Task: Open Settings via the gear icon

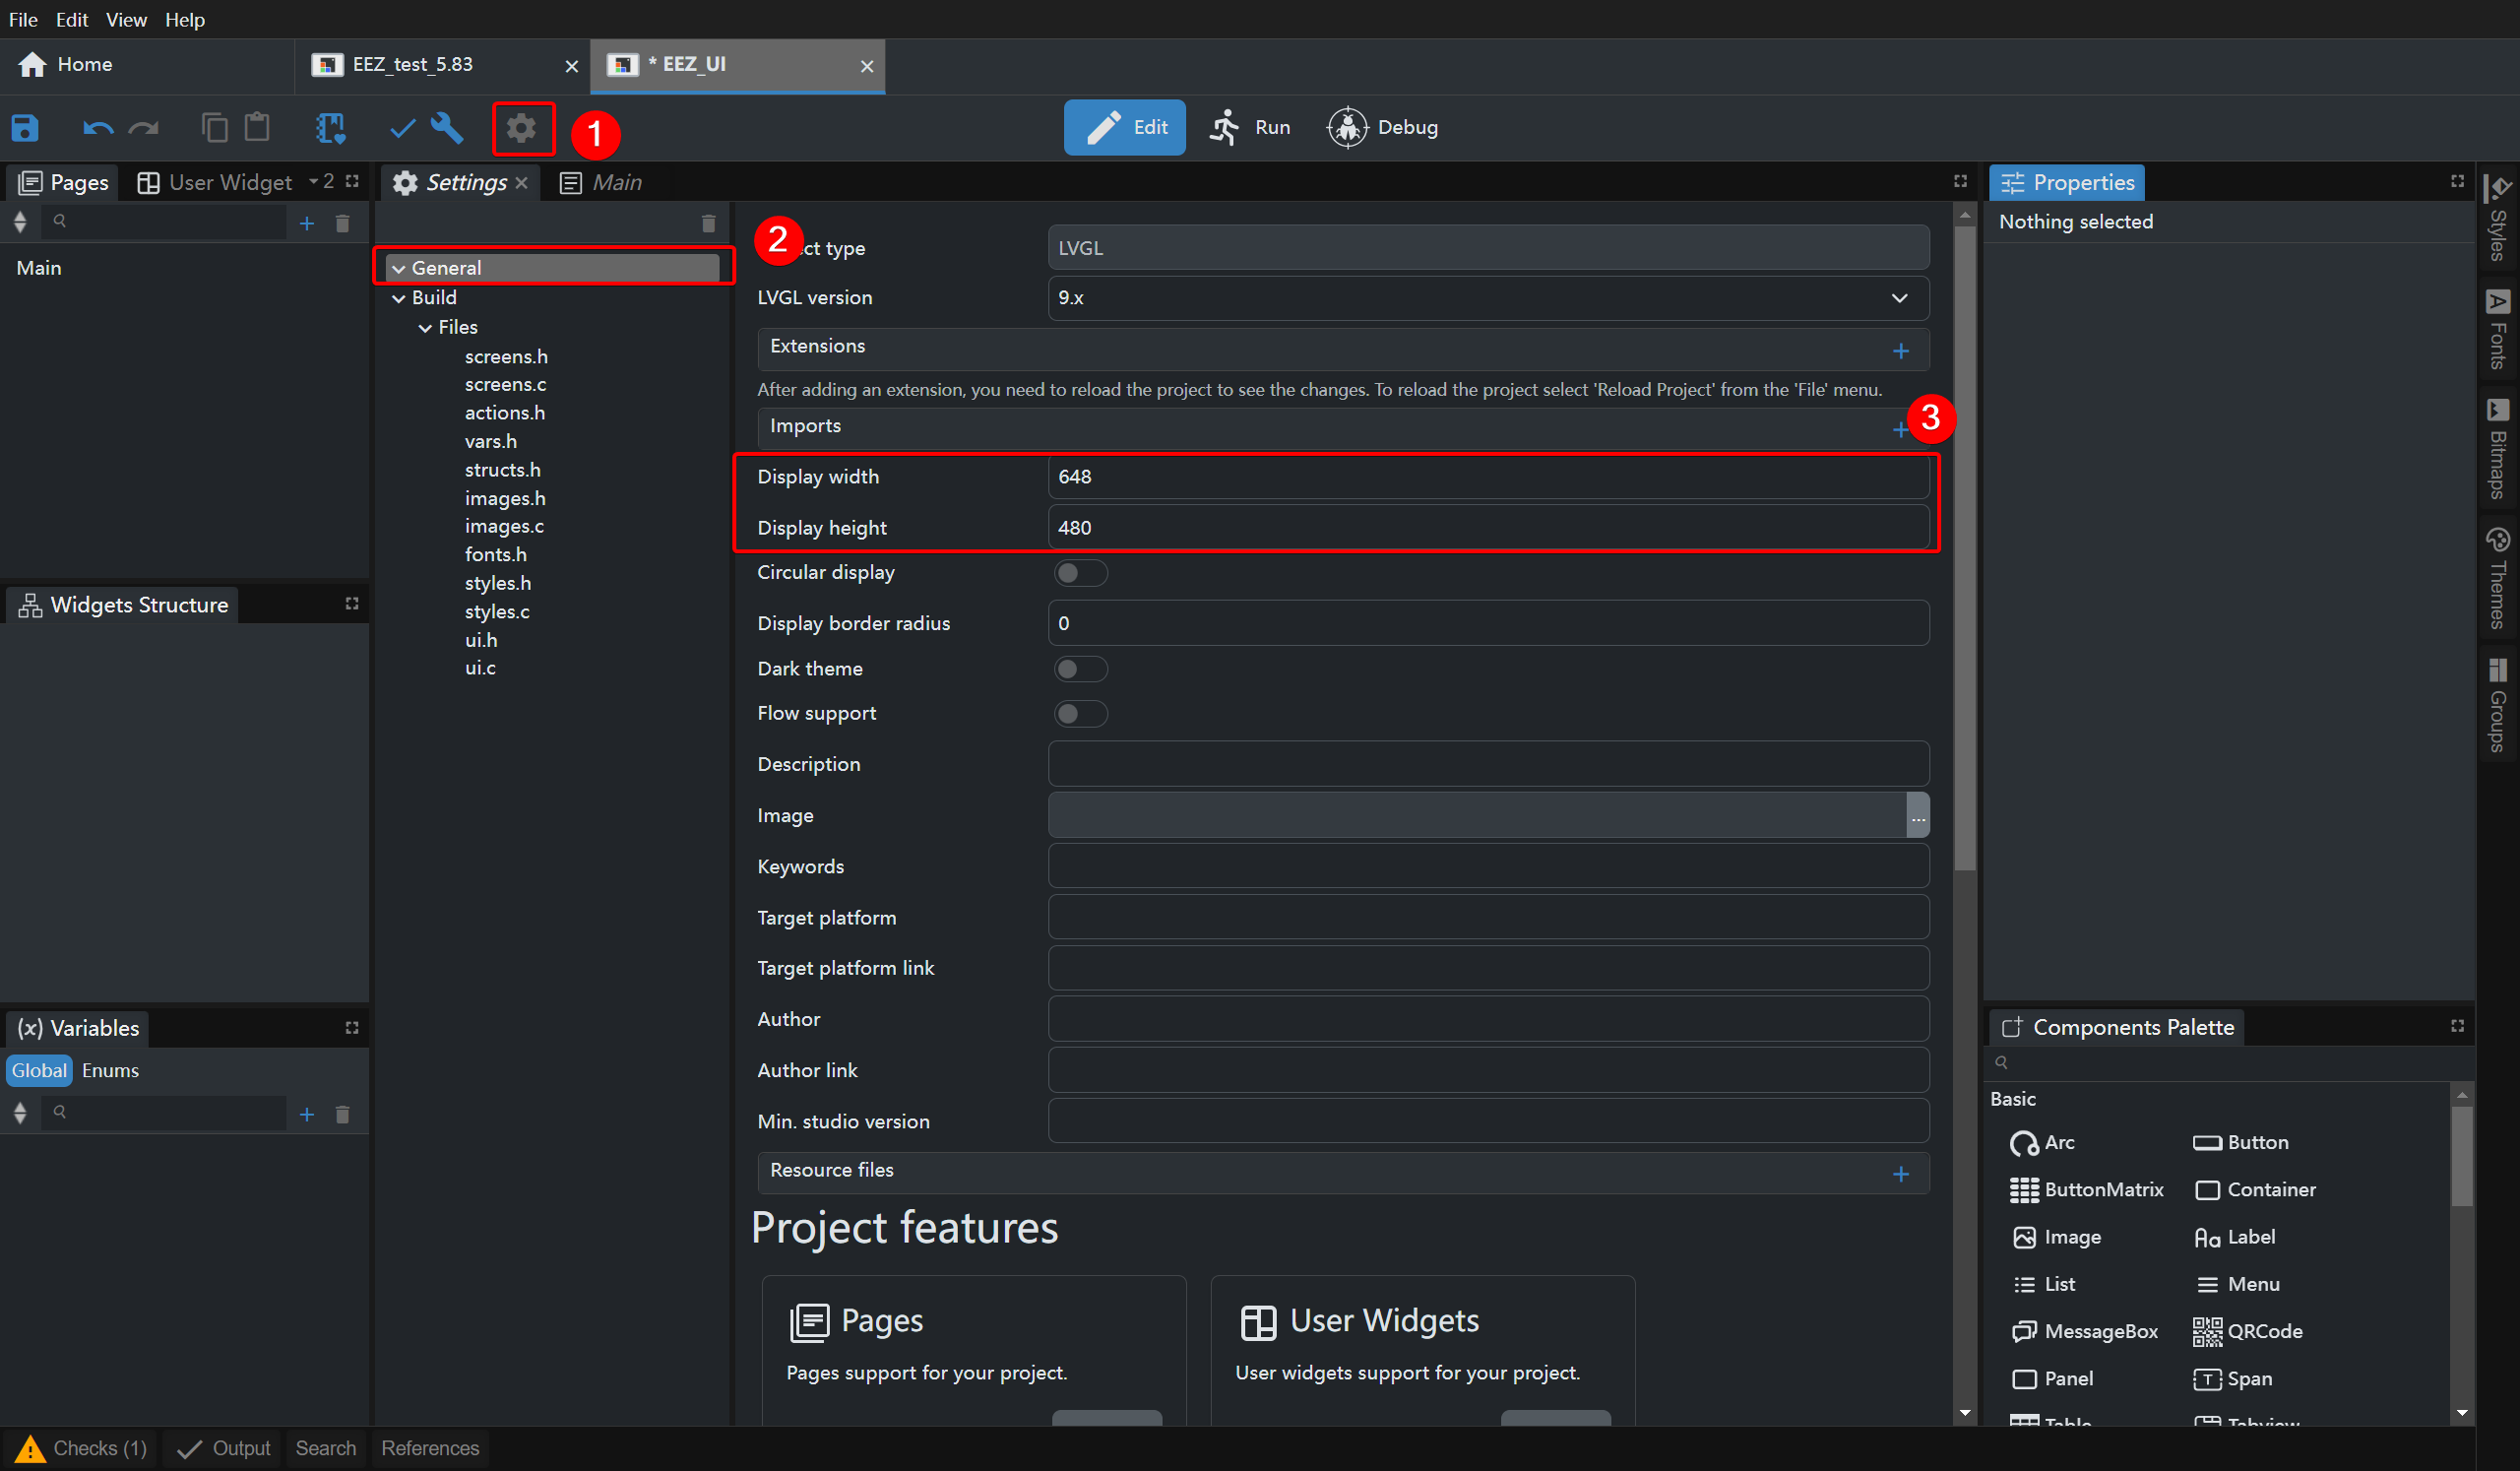Action: point(521,128)
